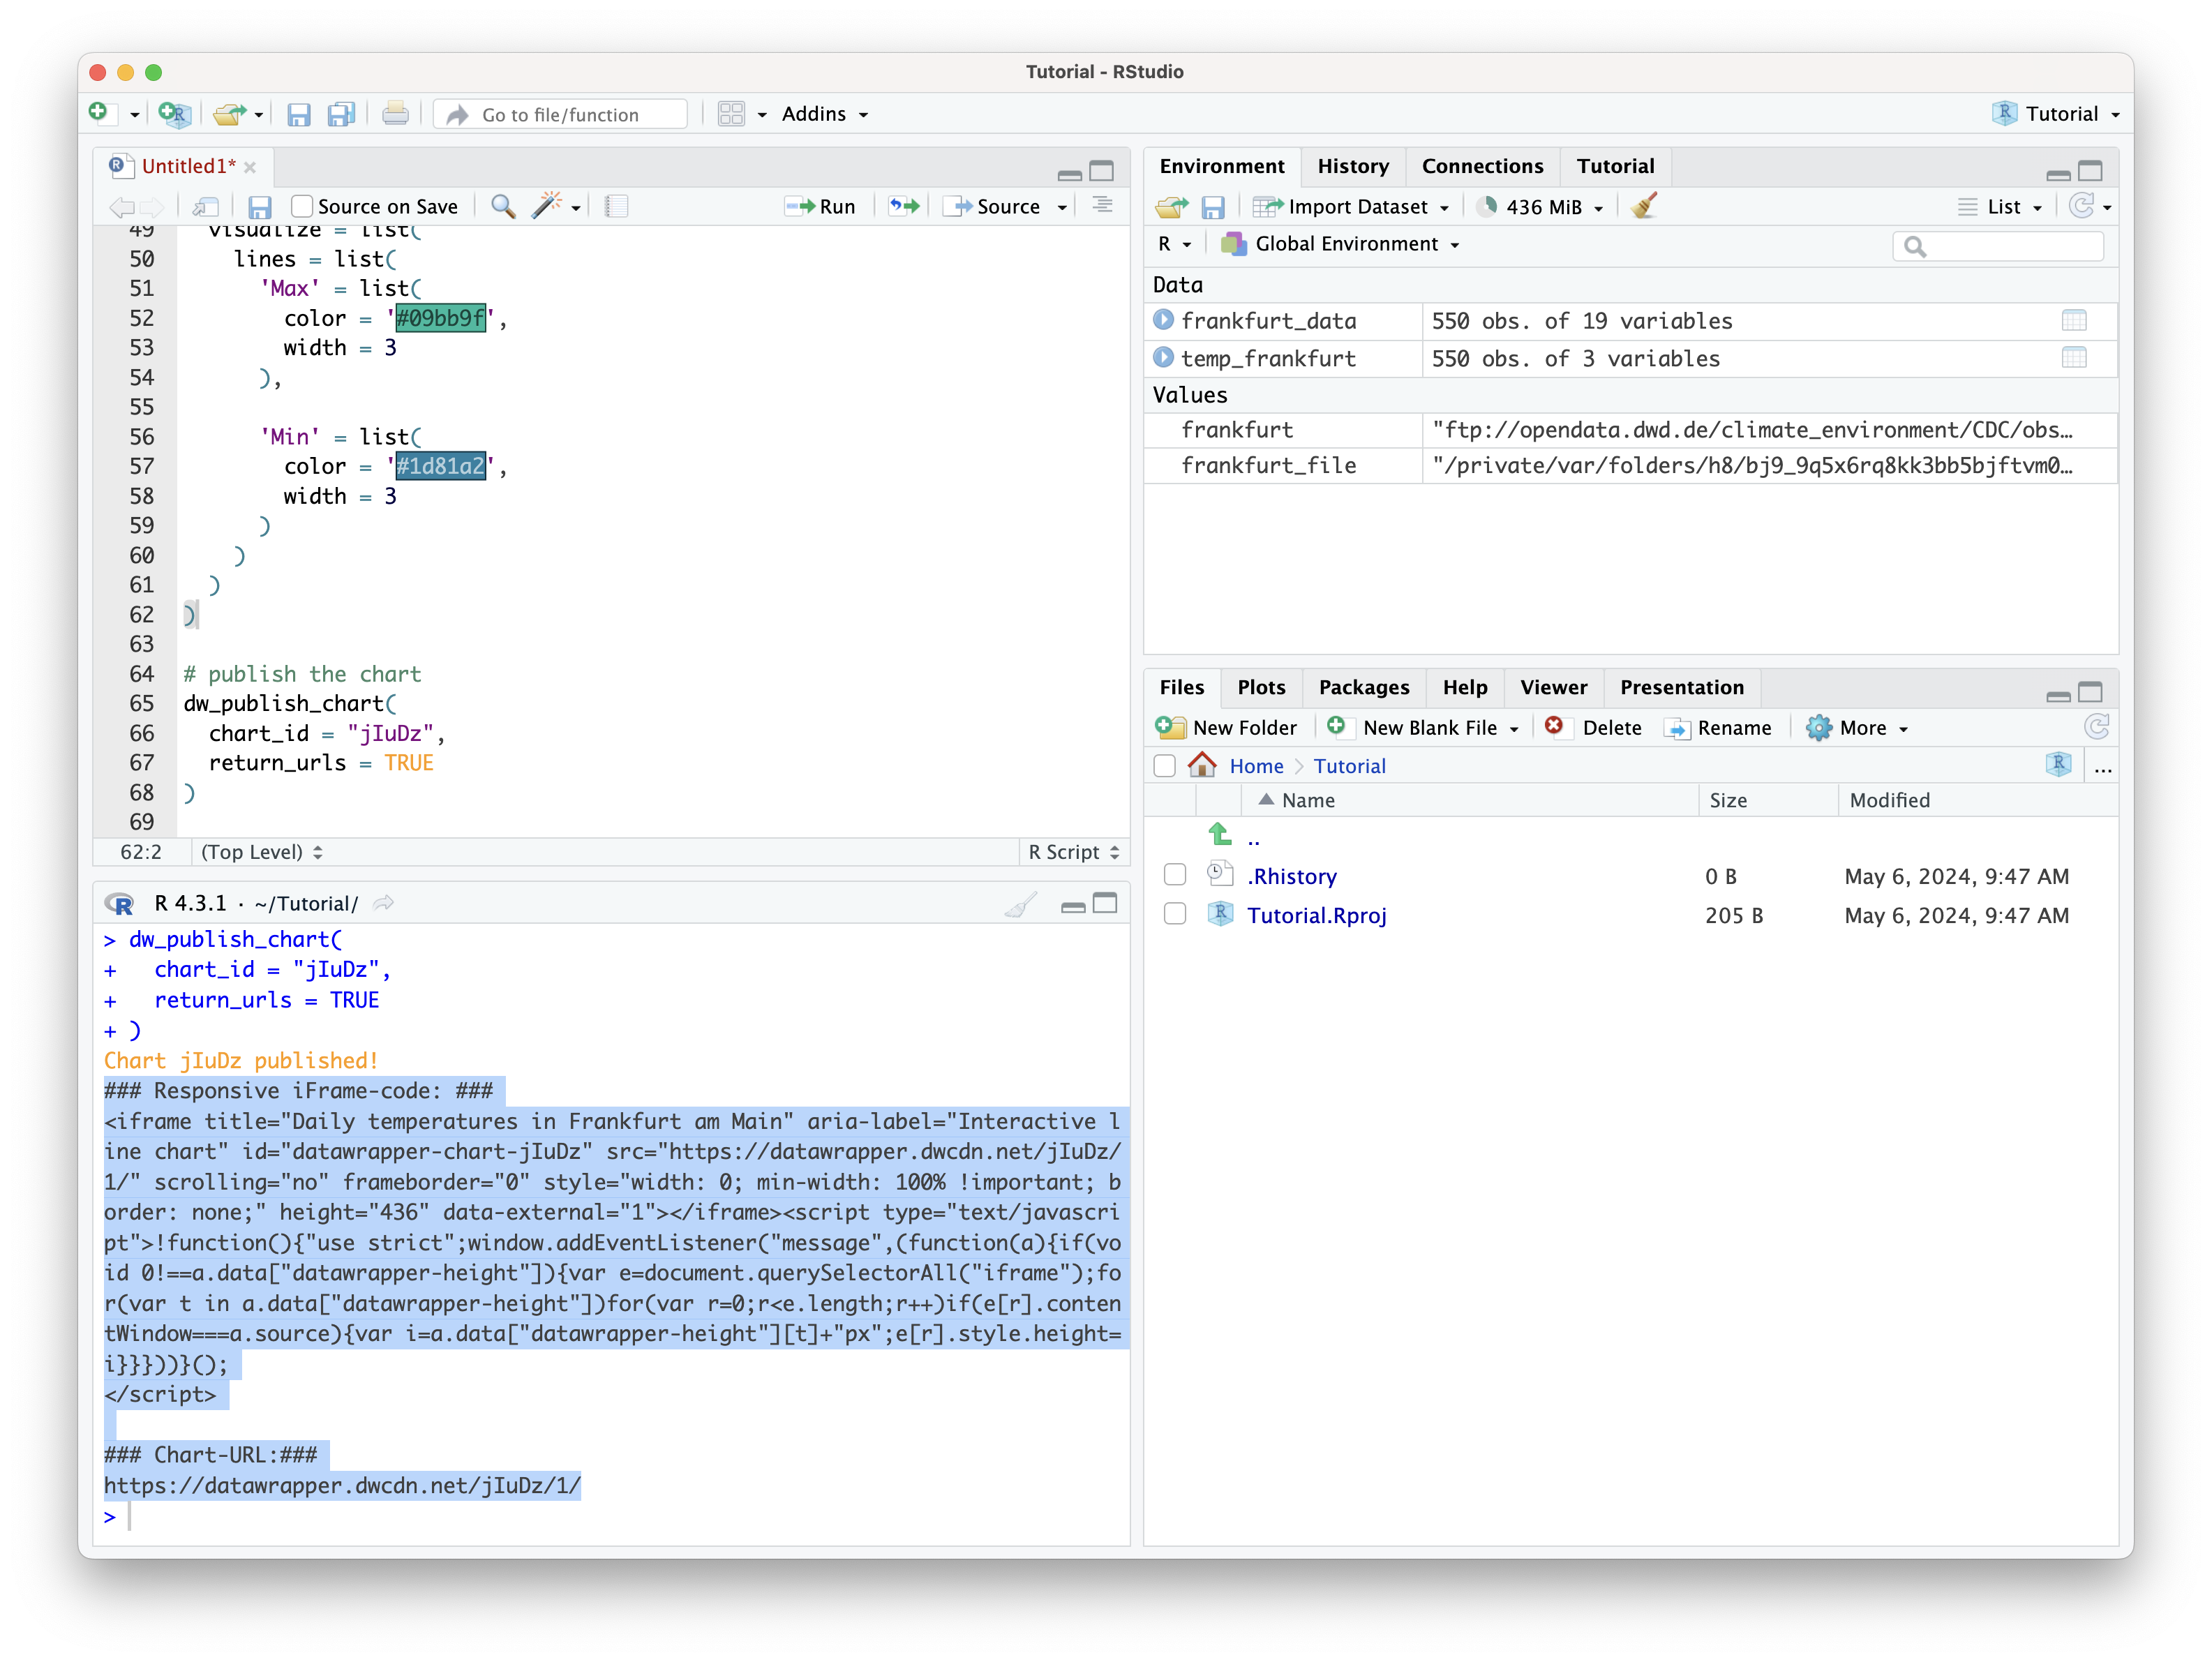Go to parent directory up arrow
The height and width of the screenshot is (1662, 2212).
[1220, 834]
